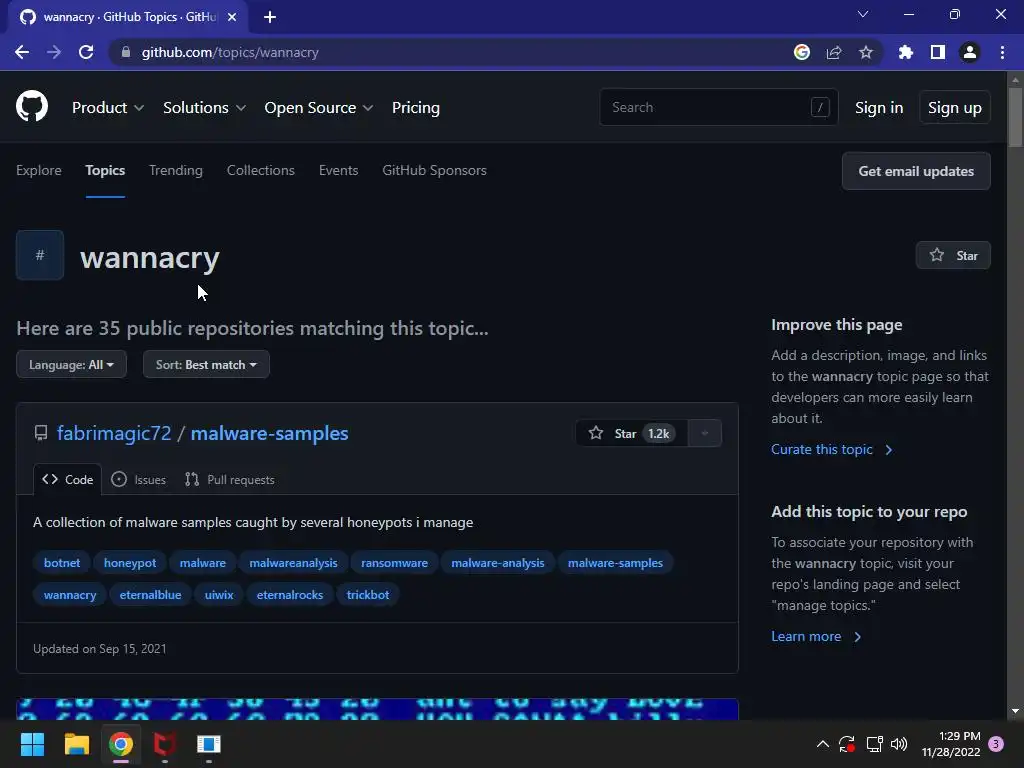Bookmark this page with star icon

866,52
